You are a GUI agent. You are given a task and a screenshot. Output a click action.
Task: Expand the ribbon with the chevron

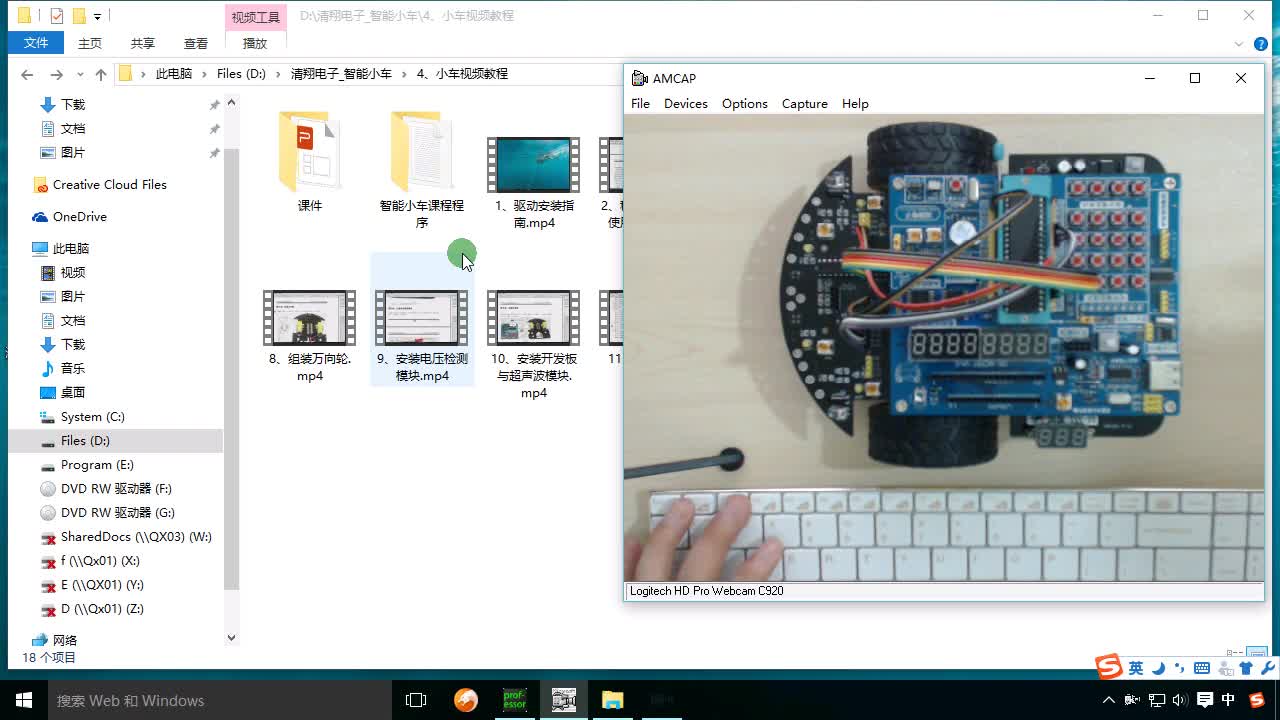click(1239, 44)
